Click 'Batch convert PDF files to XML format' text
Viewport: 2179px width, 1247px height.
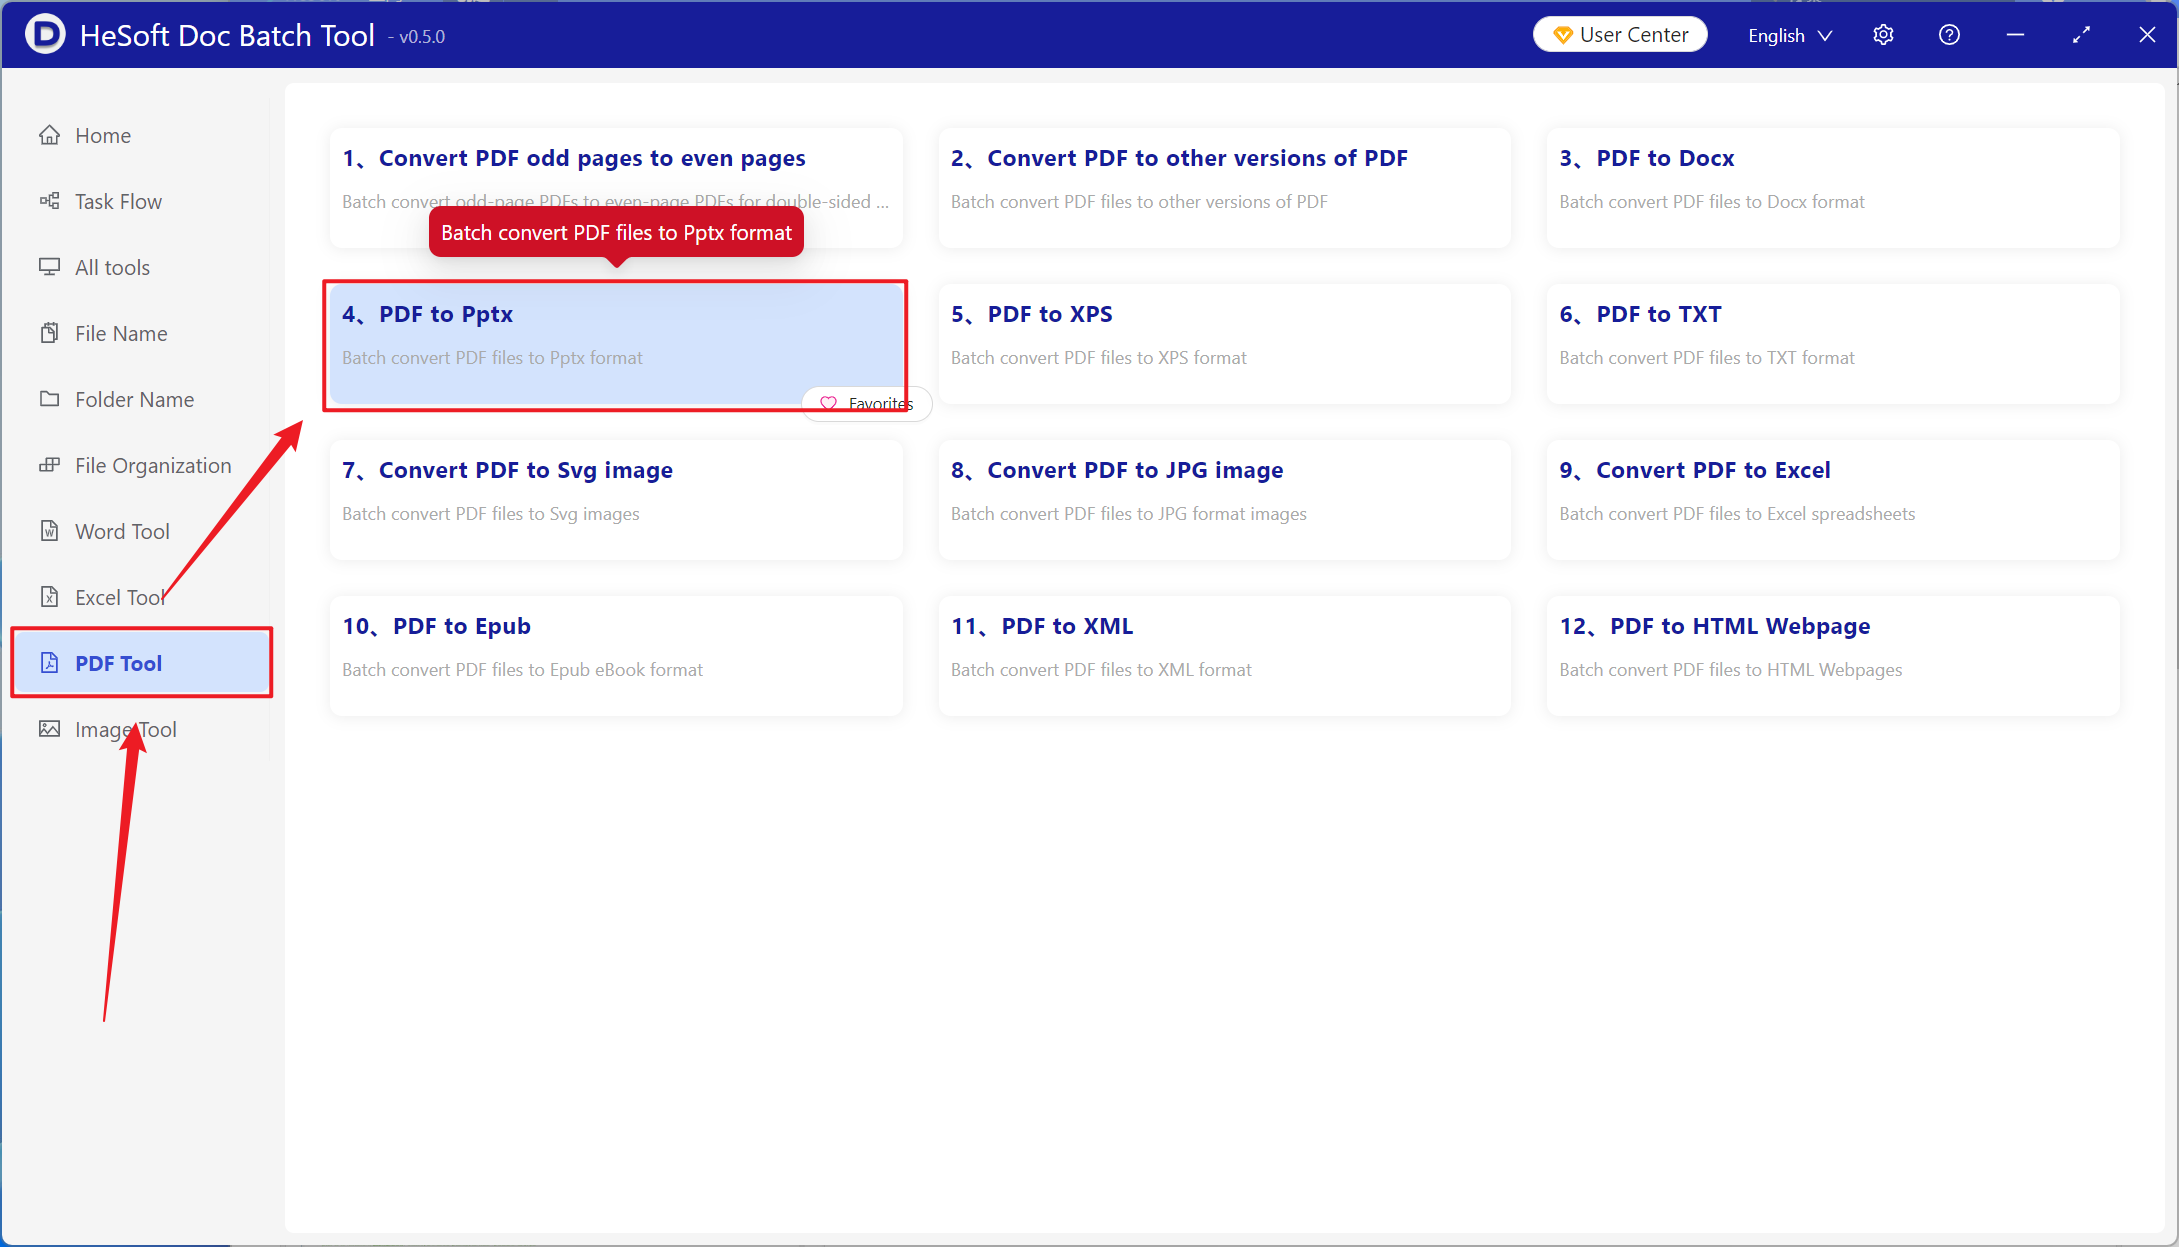tap(1101, 670)
